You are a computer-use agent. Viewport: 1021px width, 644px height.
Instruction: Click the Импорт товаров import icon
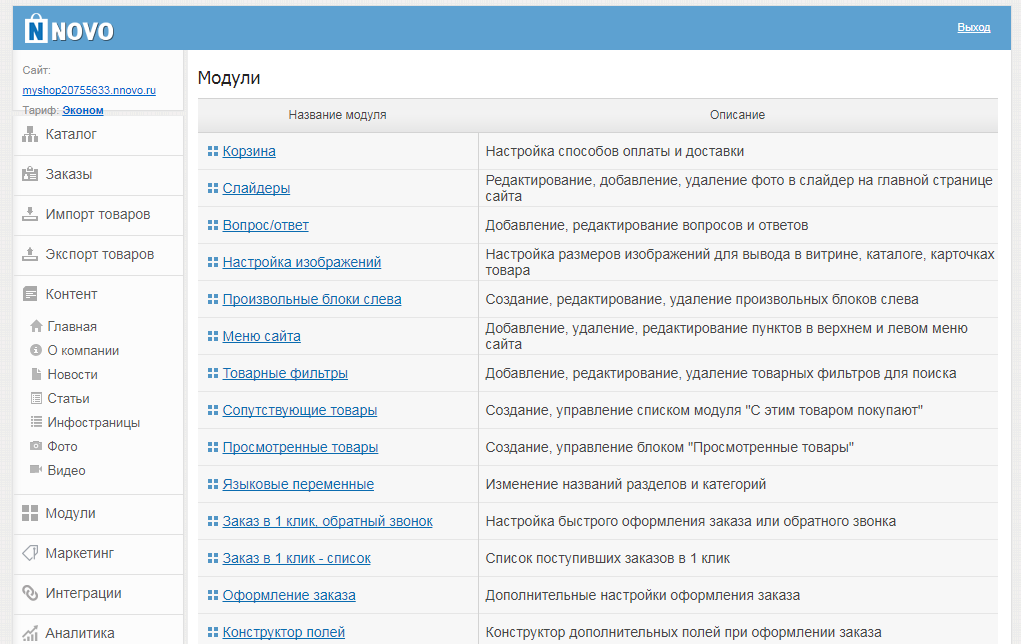point(30,214)
